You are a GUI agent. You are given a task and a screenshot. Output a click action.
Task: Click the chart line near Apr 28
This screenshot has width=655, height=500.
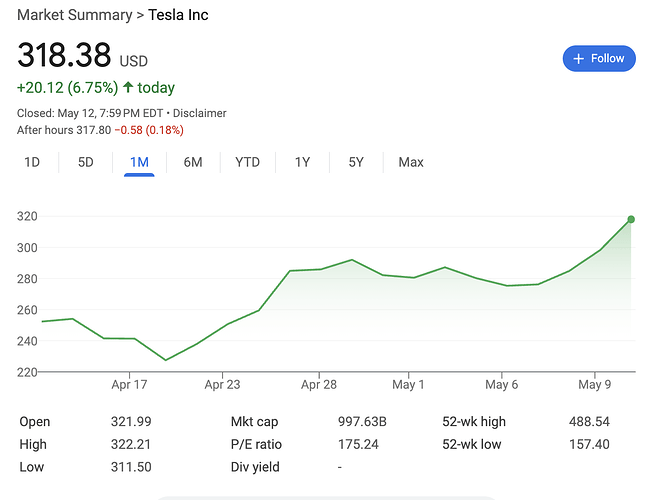[320, 269]
